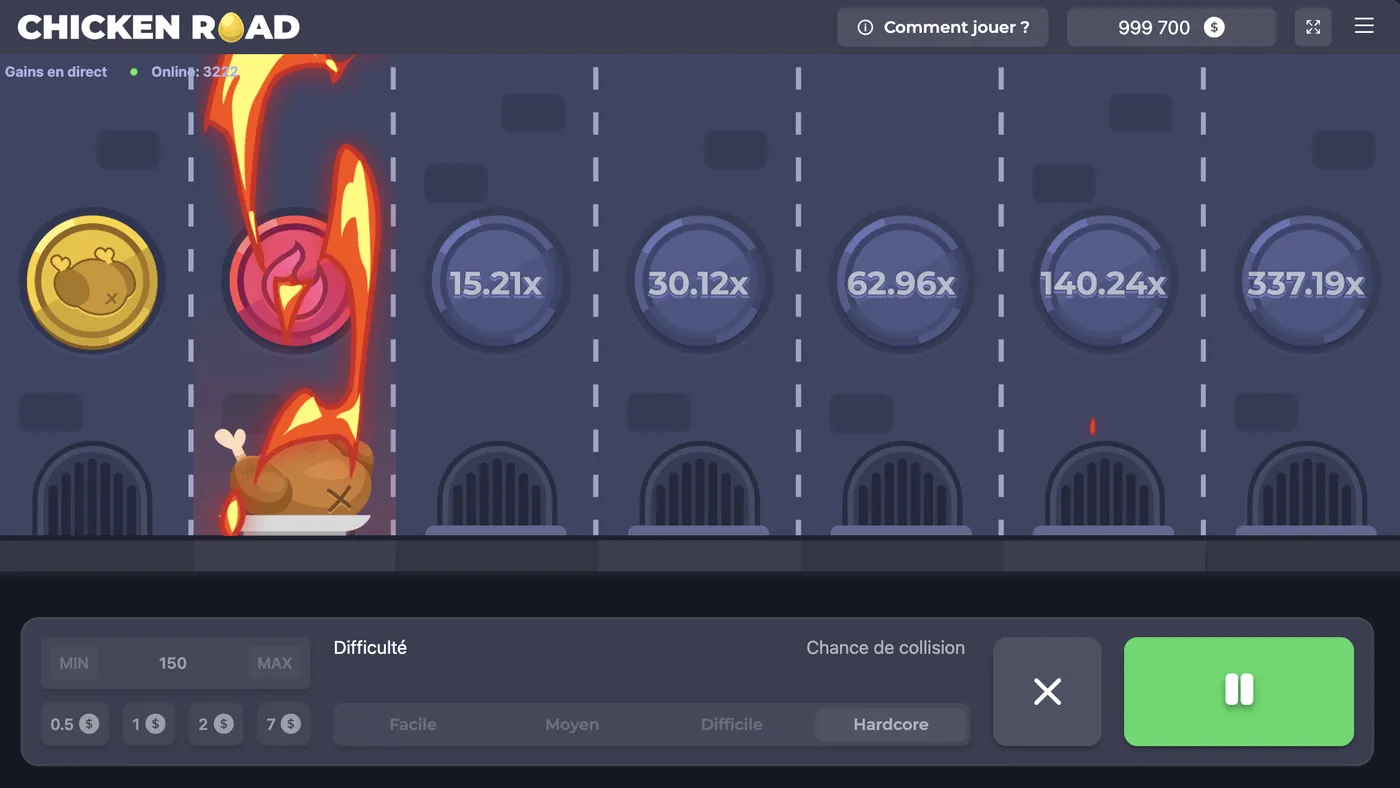The width and height of the screenshot is (1400, 788).
Task: Click the 150 bet amount field
Action: (x=173, y=663)
